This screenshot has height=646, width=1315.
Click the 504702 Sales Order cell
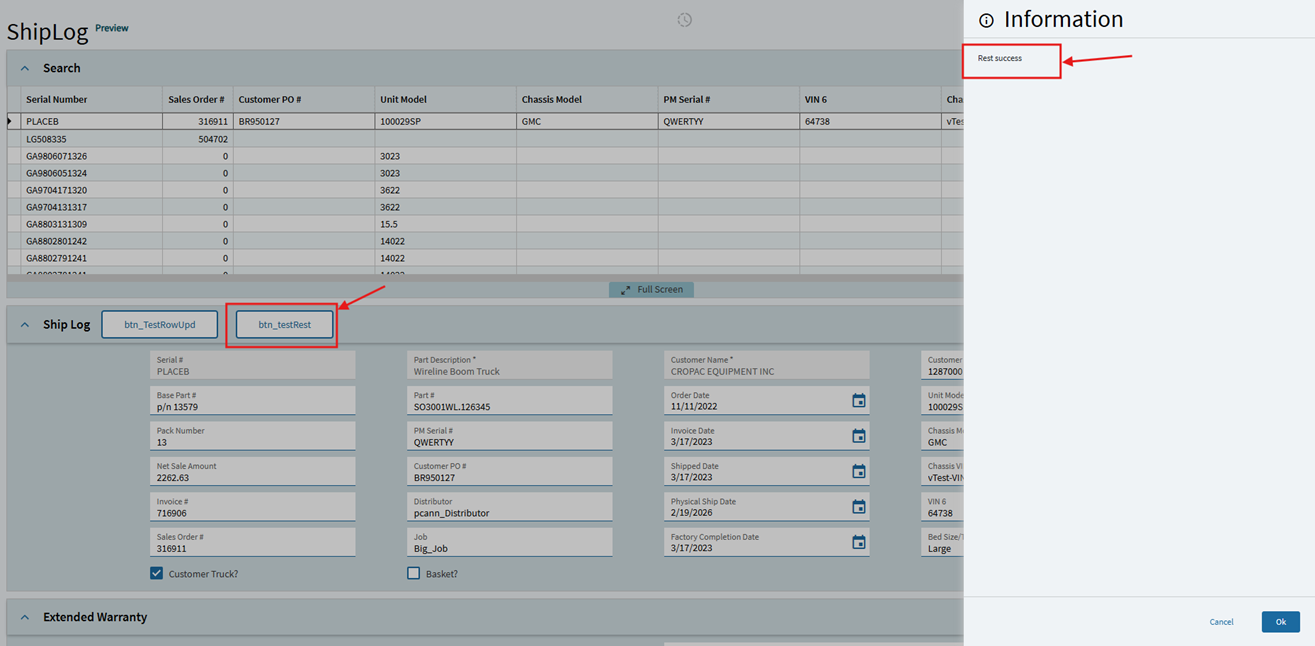(197, 139)
